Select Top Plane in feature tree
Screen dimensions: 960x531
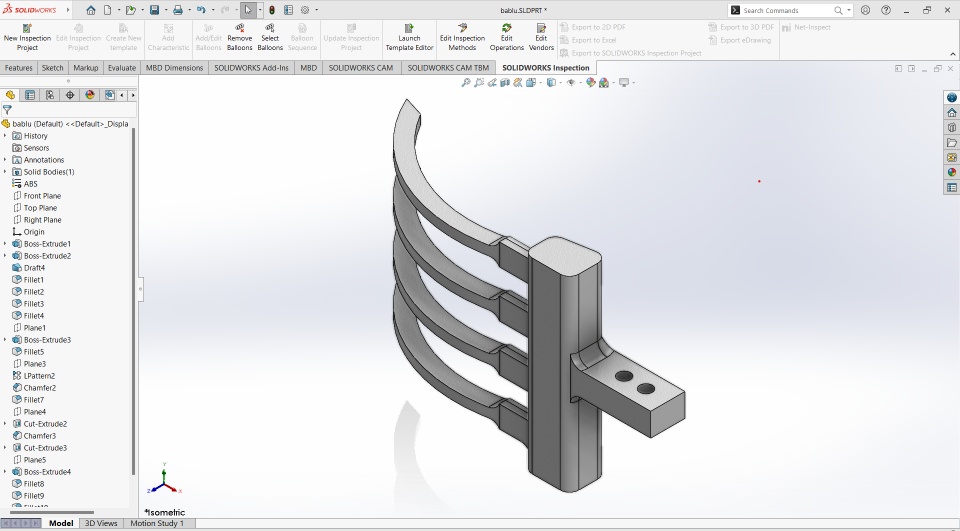(x=40, y=208)
